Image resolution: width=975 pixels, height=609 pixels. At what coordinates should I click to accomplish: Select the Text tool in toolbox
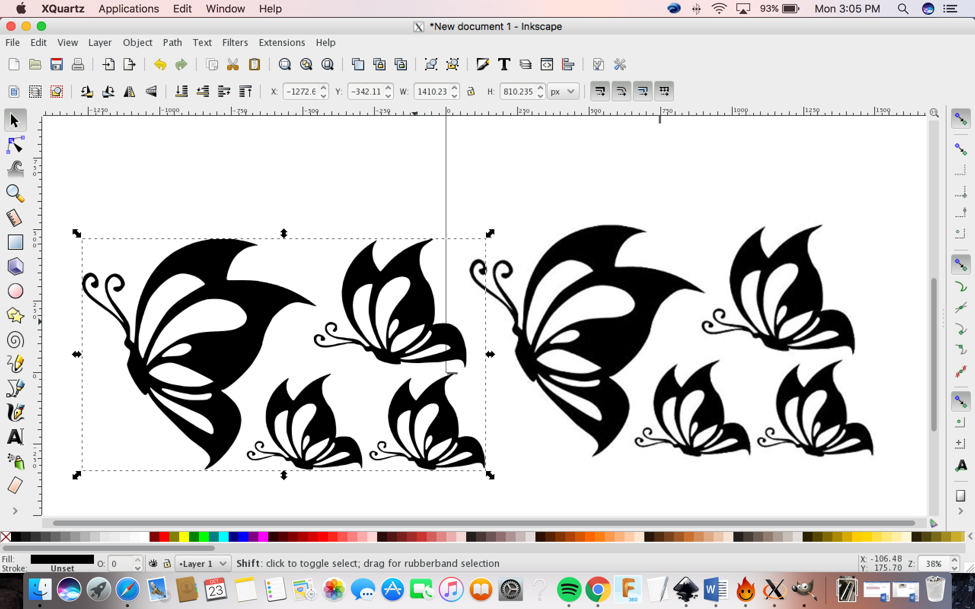pos(15,437)
